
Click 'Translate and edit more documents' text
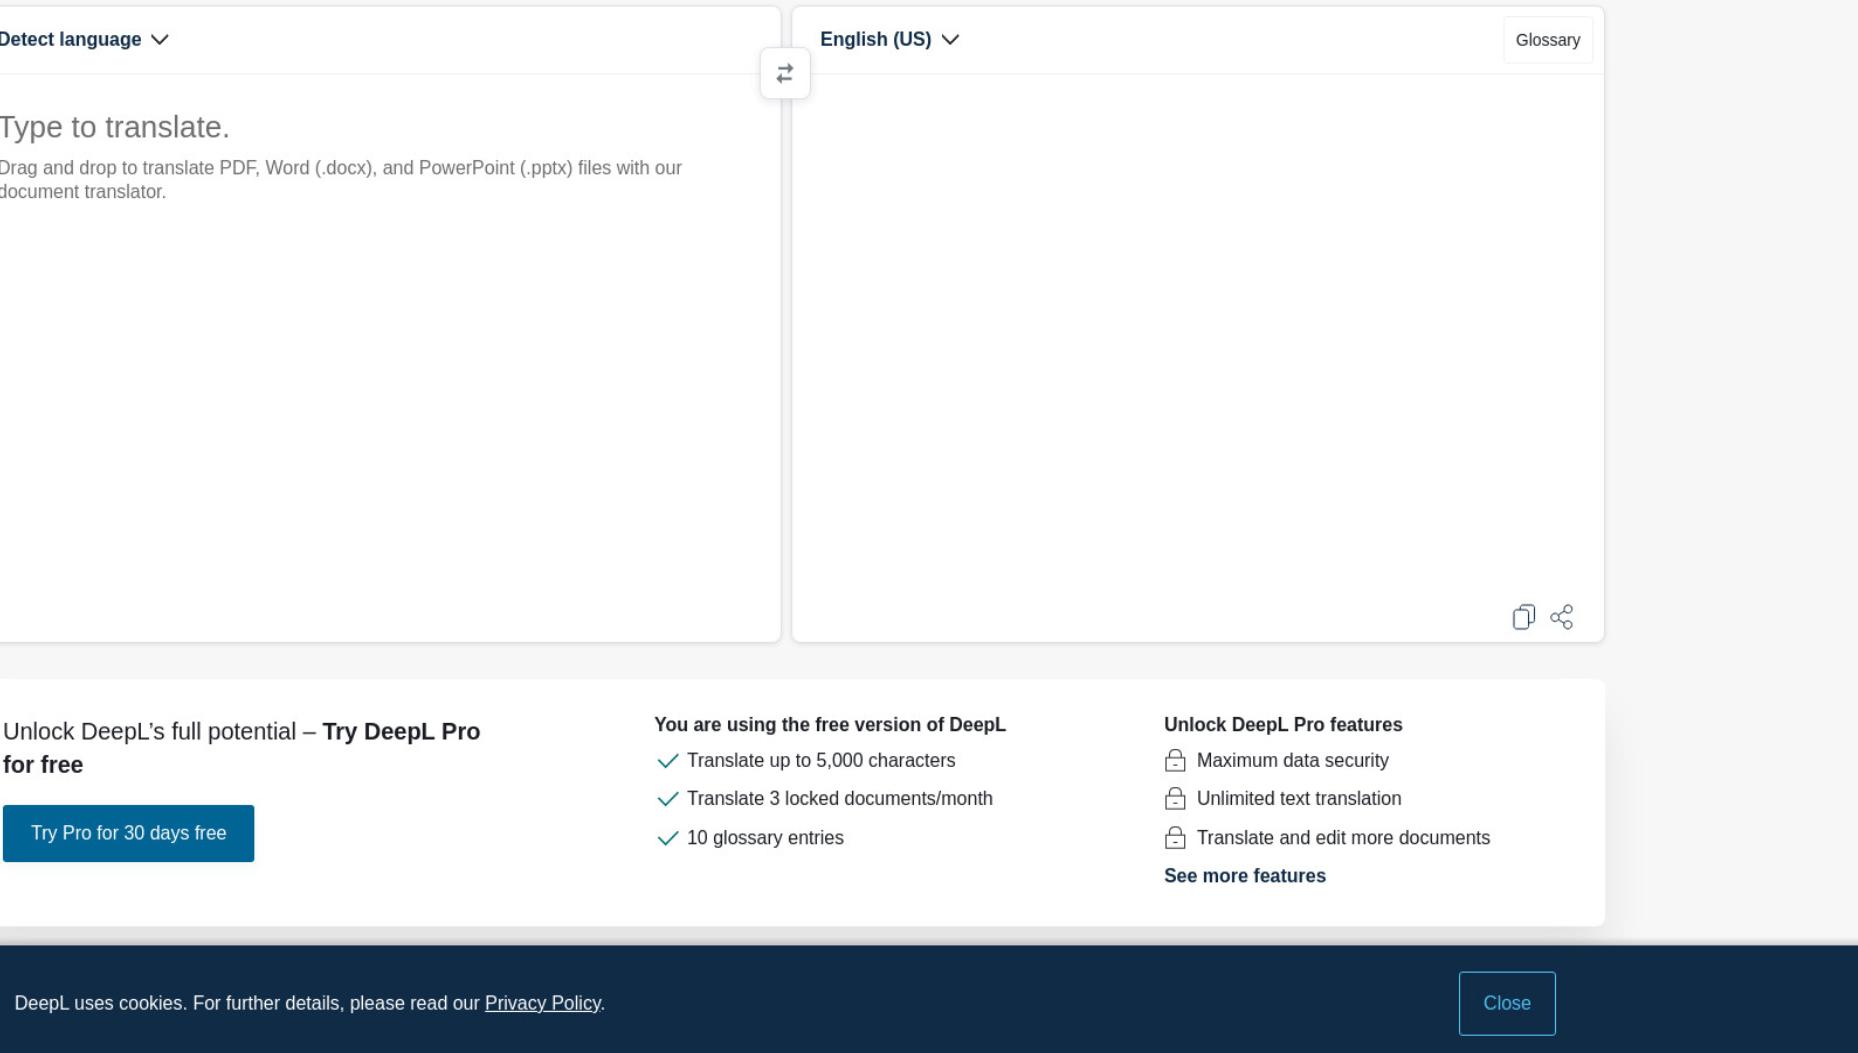pos(1343,838)
